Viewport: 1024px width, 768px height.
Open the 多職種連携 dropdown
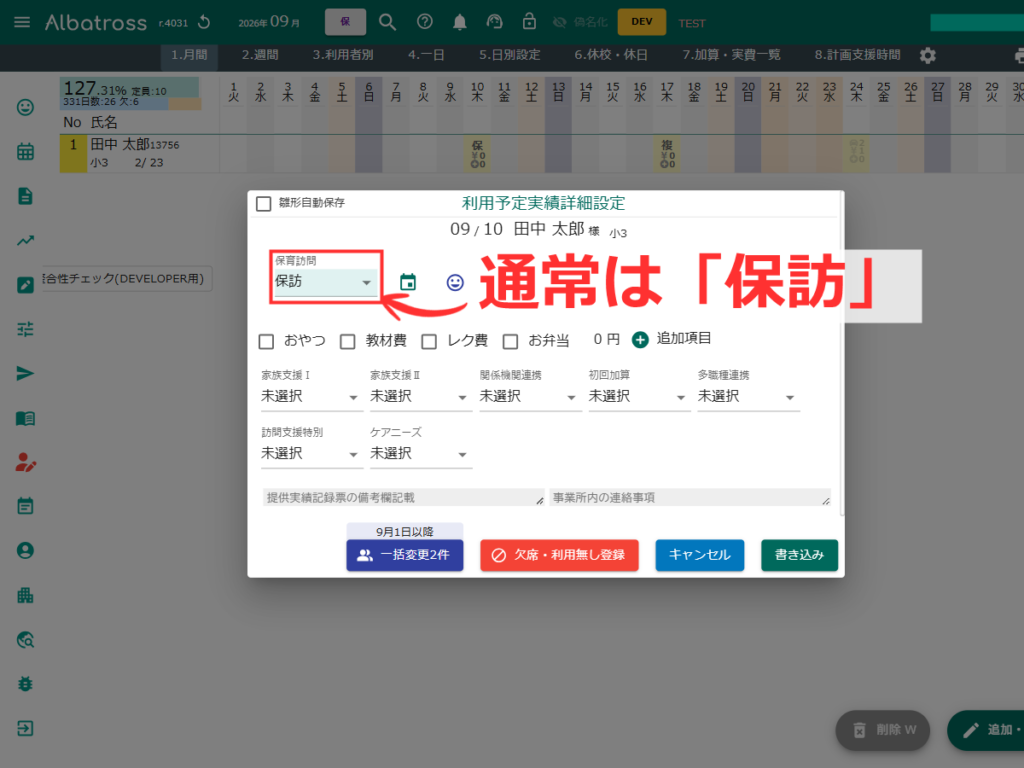coord(748,396)
